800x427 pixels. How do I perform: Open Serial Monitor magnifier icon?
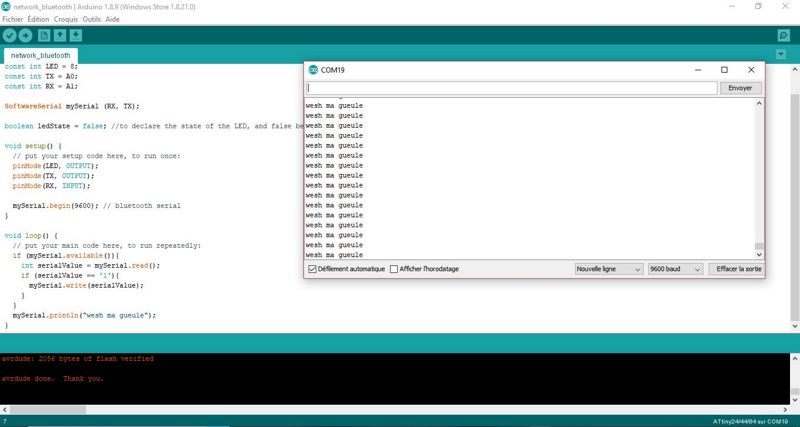(784, 35)
